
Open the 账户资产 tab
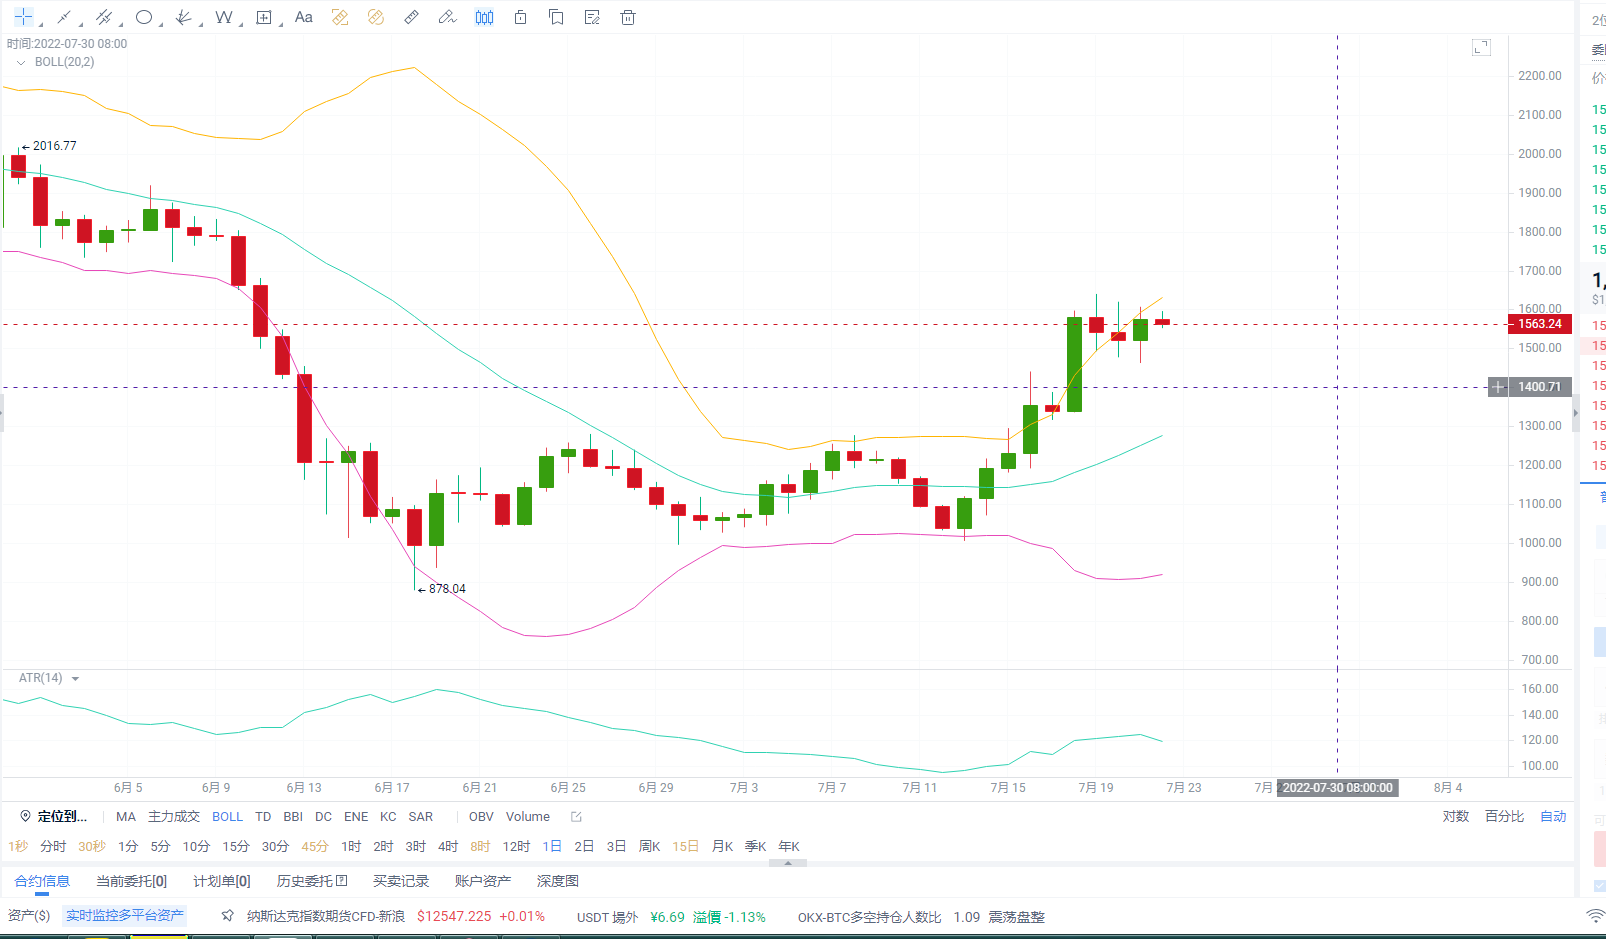(x=483, y=881)
